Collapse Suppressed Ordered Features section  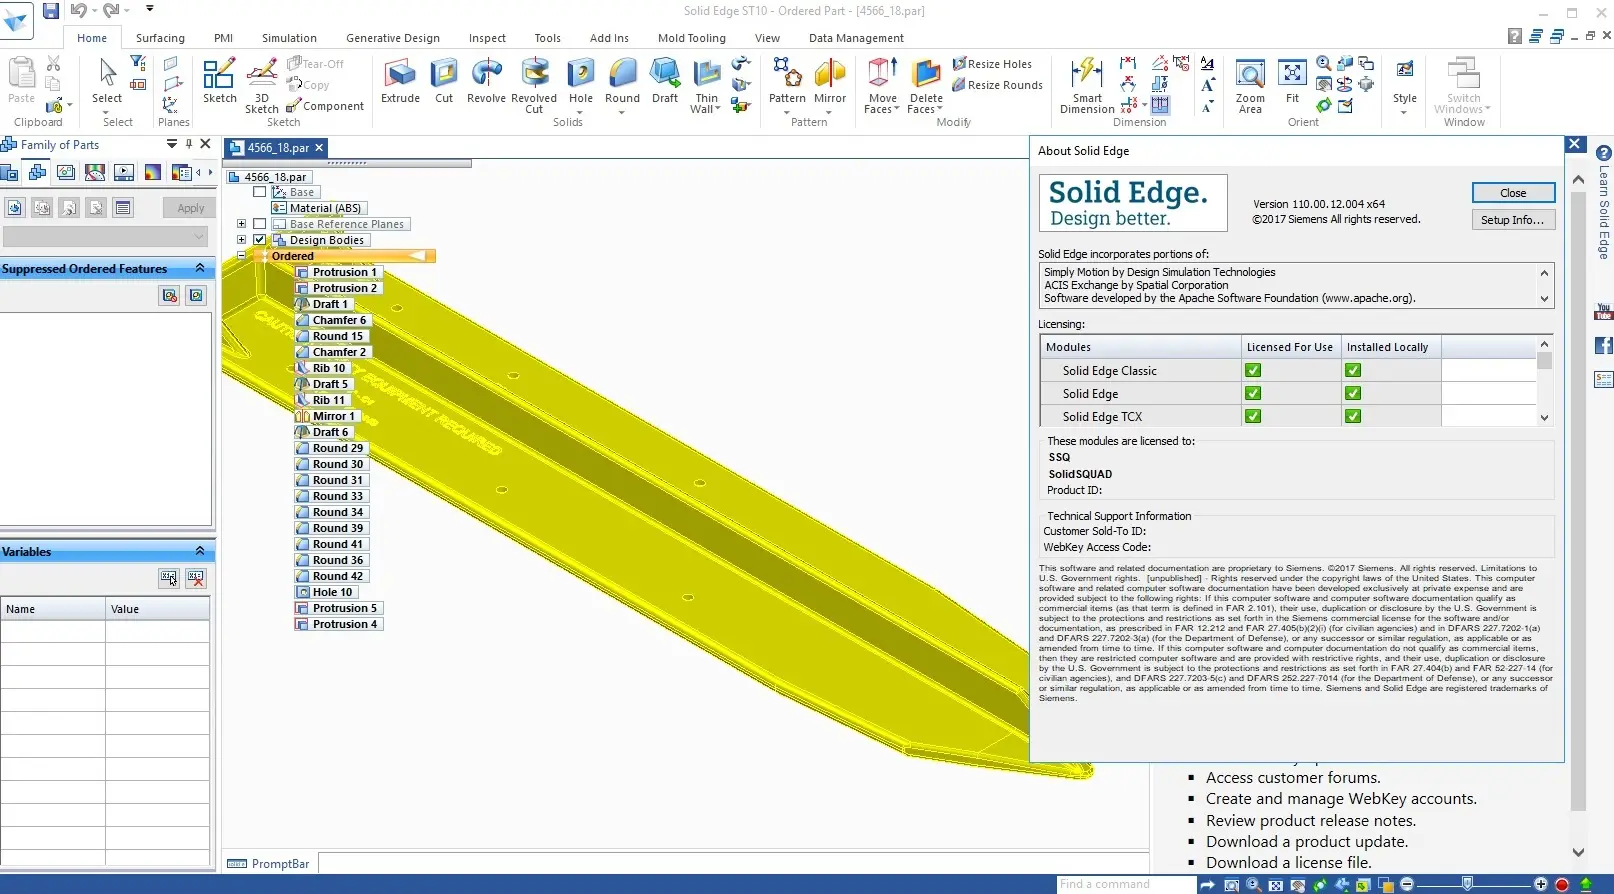(x=200, y=269)
